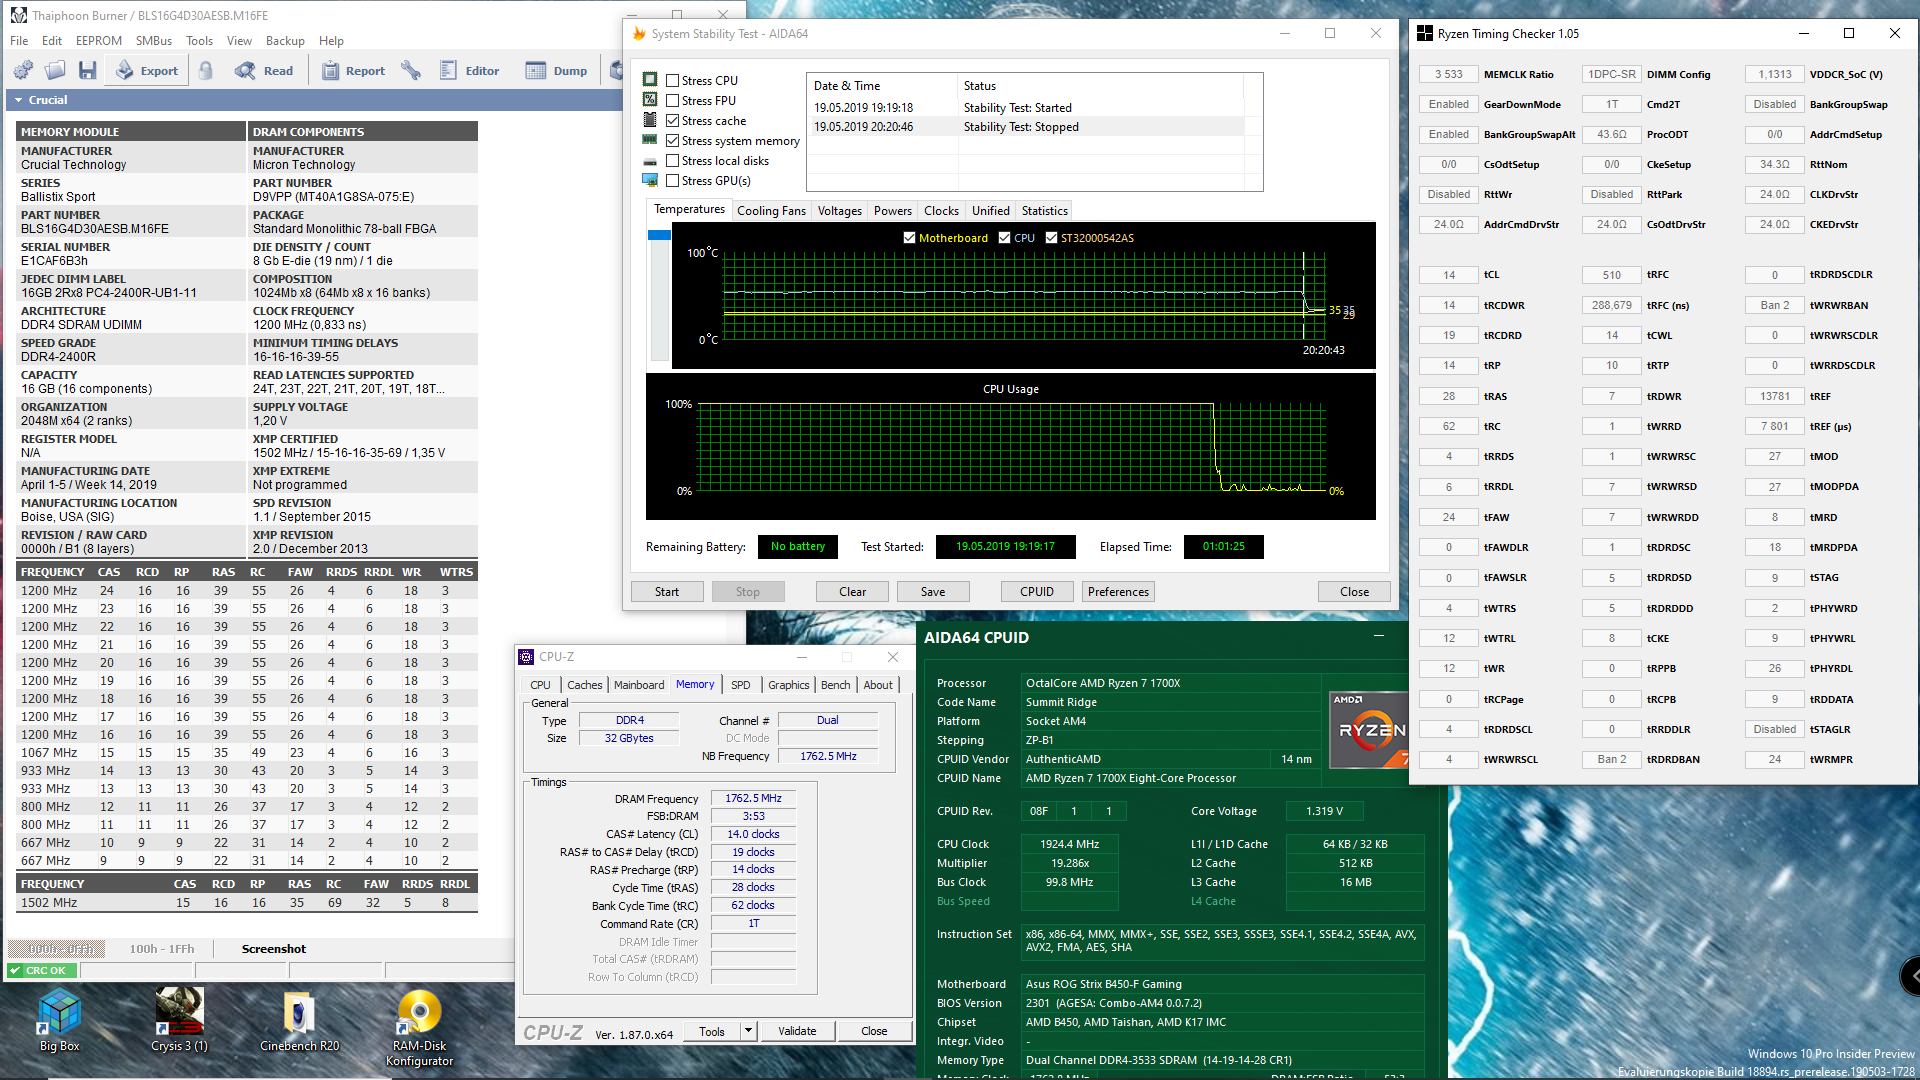
Task: Toggle the Motherboard temperature graph checkbox
Action: coord(909,238)
